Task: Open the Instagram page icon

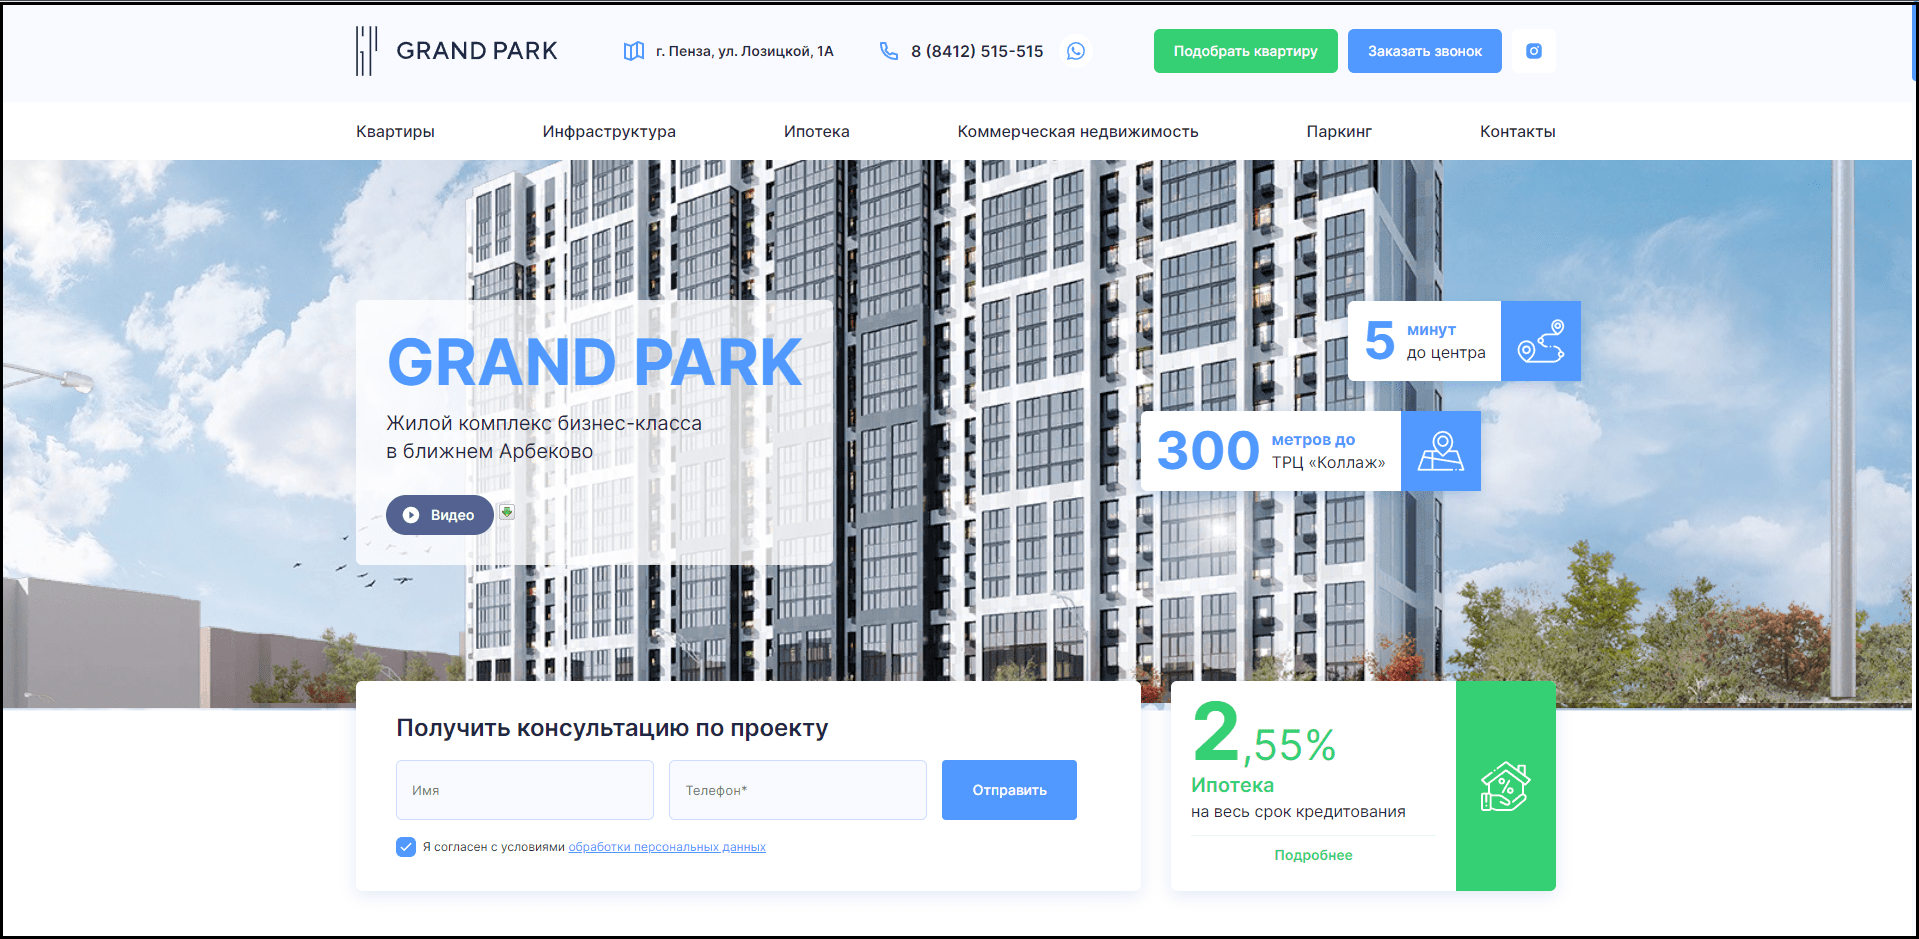Action: (x=1533, y=51)
